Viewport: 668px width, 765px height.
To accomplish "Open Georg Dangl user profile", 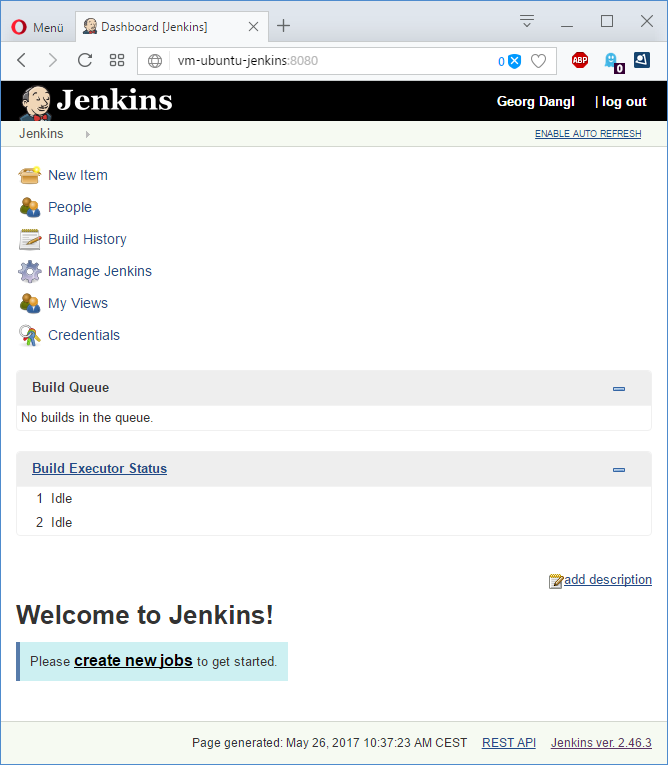I will point(535,101).
